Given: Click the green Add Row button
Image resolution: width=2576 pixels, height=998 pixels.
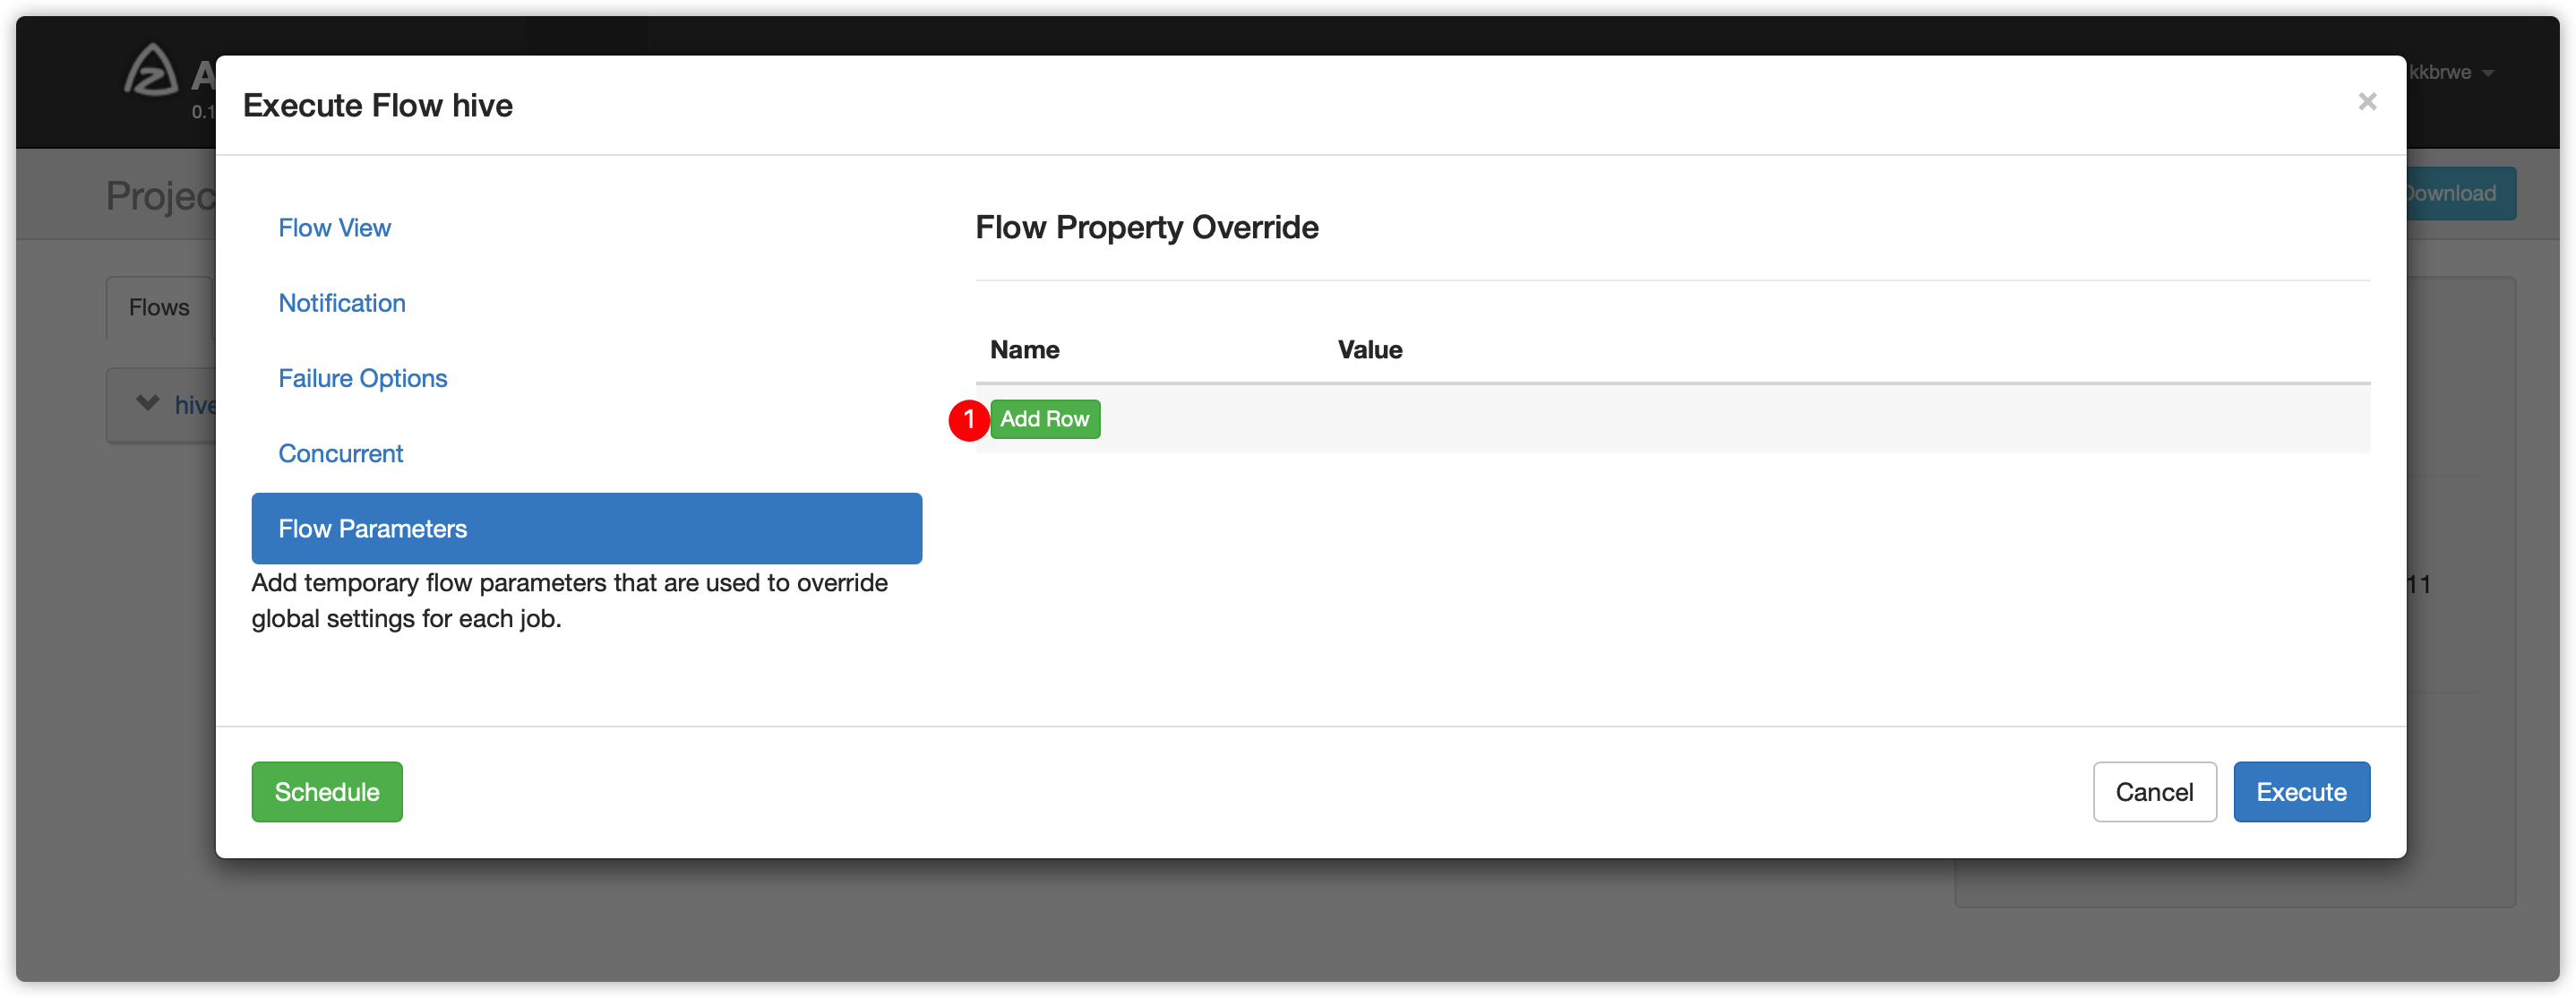Looking at the screenshot, I should tap(1045, 417).
